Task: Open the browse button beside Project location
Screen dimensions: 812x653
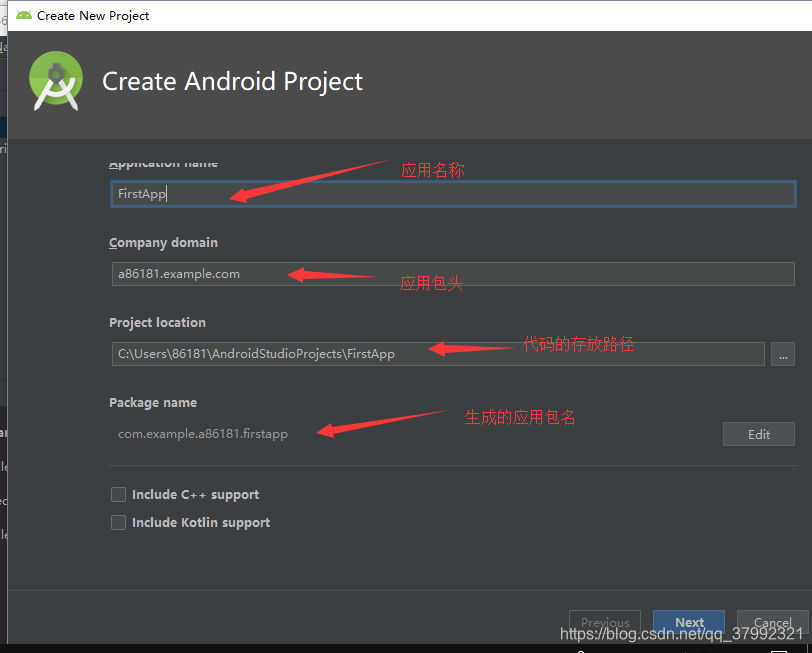Action: coord(783,354)
